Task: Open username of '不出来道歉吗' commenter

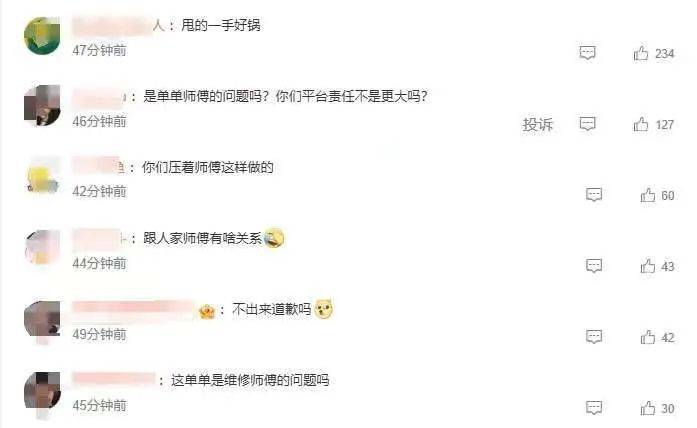Action: tap(133, 309)
